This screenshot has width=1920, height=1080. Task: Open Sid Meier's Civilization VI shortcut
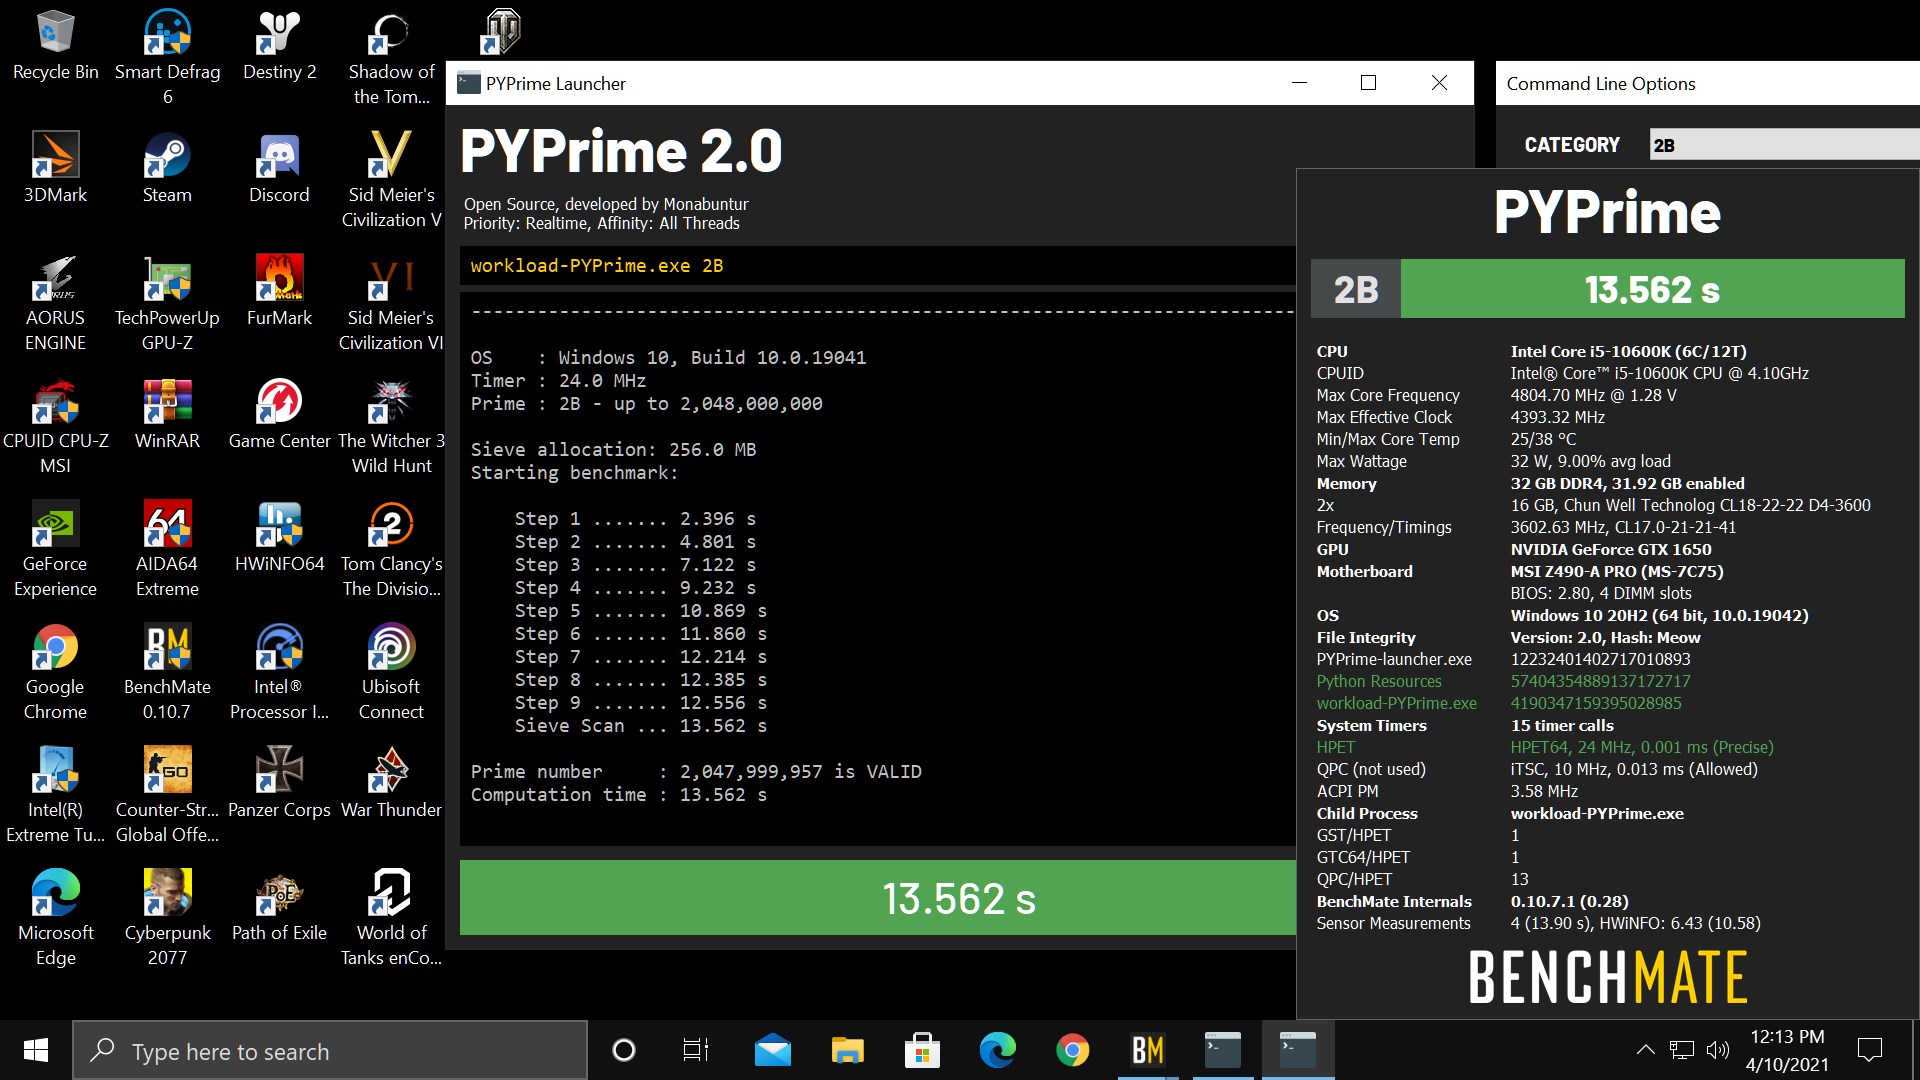point(391,304)
